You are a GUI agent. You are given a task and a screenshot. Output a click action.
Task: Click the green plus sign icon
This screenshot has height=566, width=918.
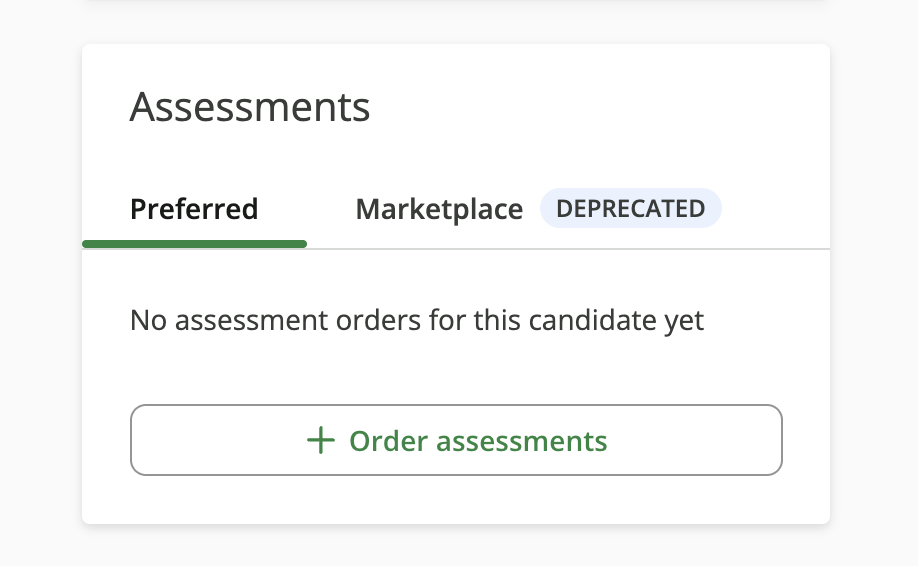click(321, 440)
